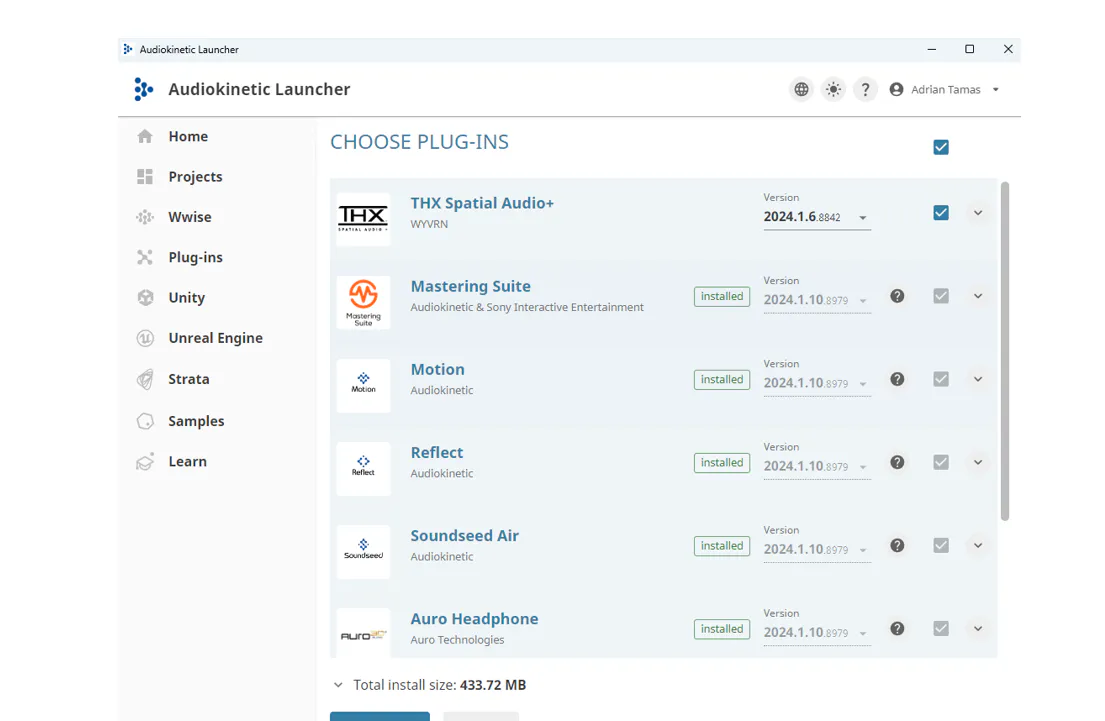Open Soundseed Air version dropdown
This screenshot has height=721, width=1105.
tap(817, 550)
